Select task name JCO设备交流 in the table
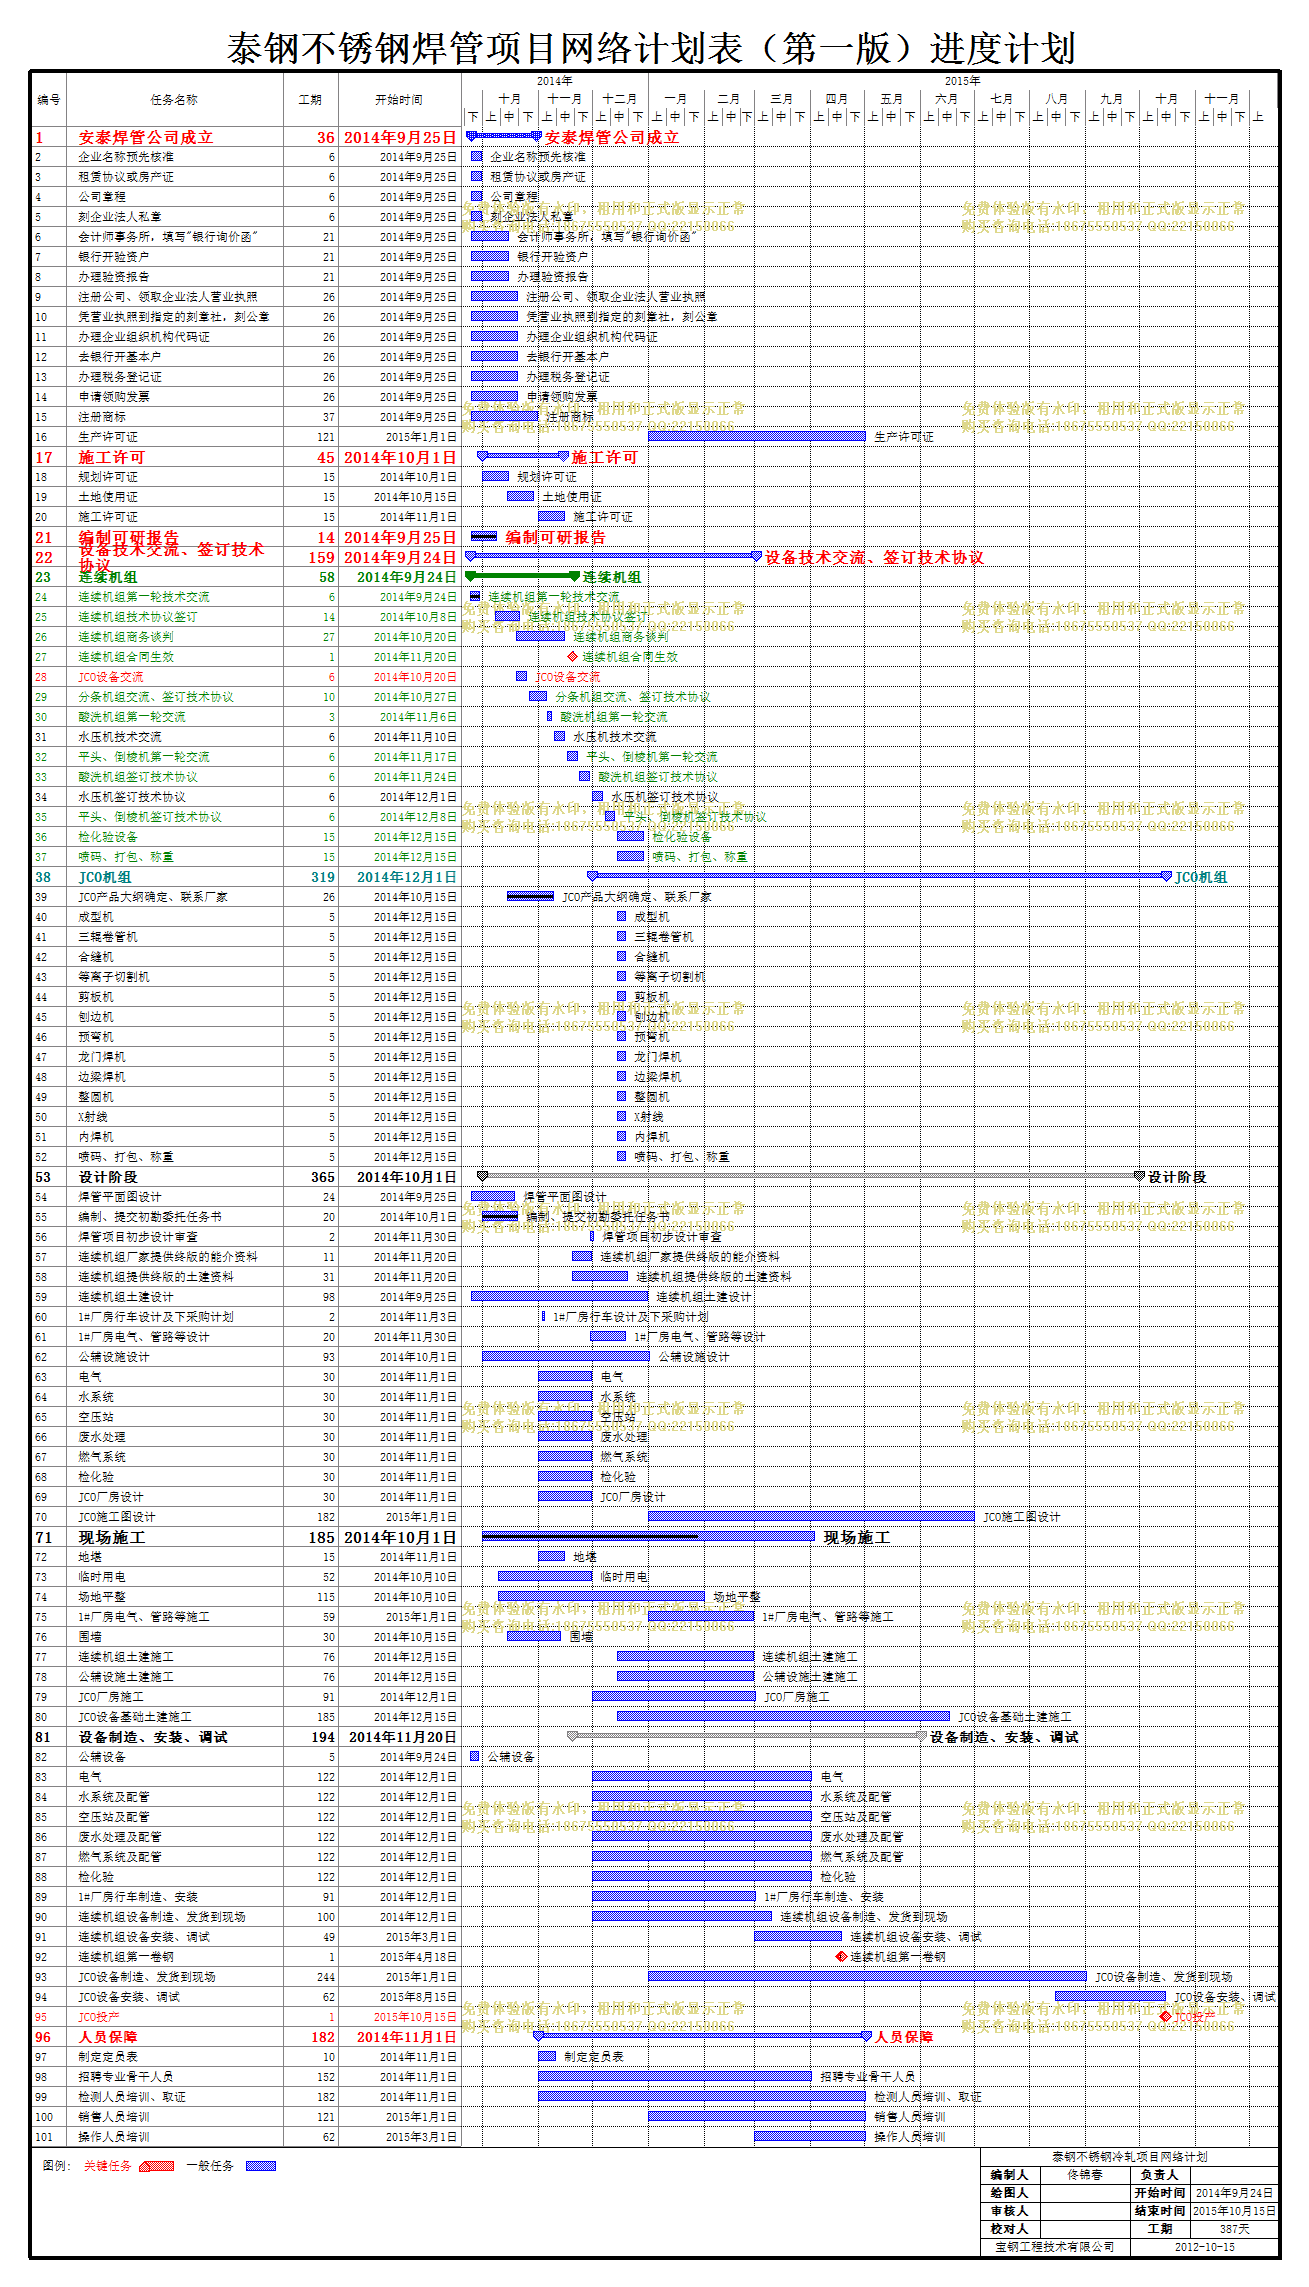The image size is (1309, 2287). 111,677
